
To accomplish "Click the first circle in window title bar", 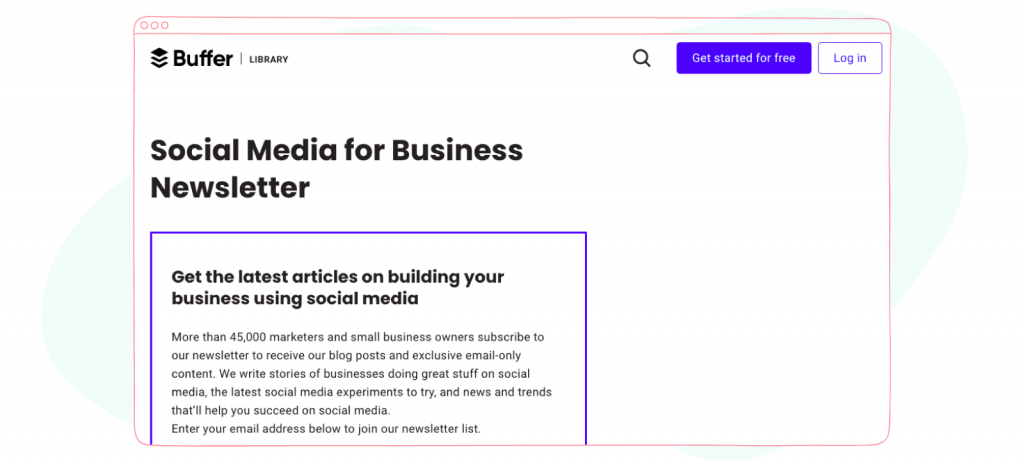I will pos(144,25).
